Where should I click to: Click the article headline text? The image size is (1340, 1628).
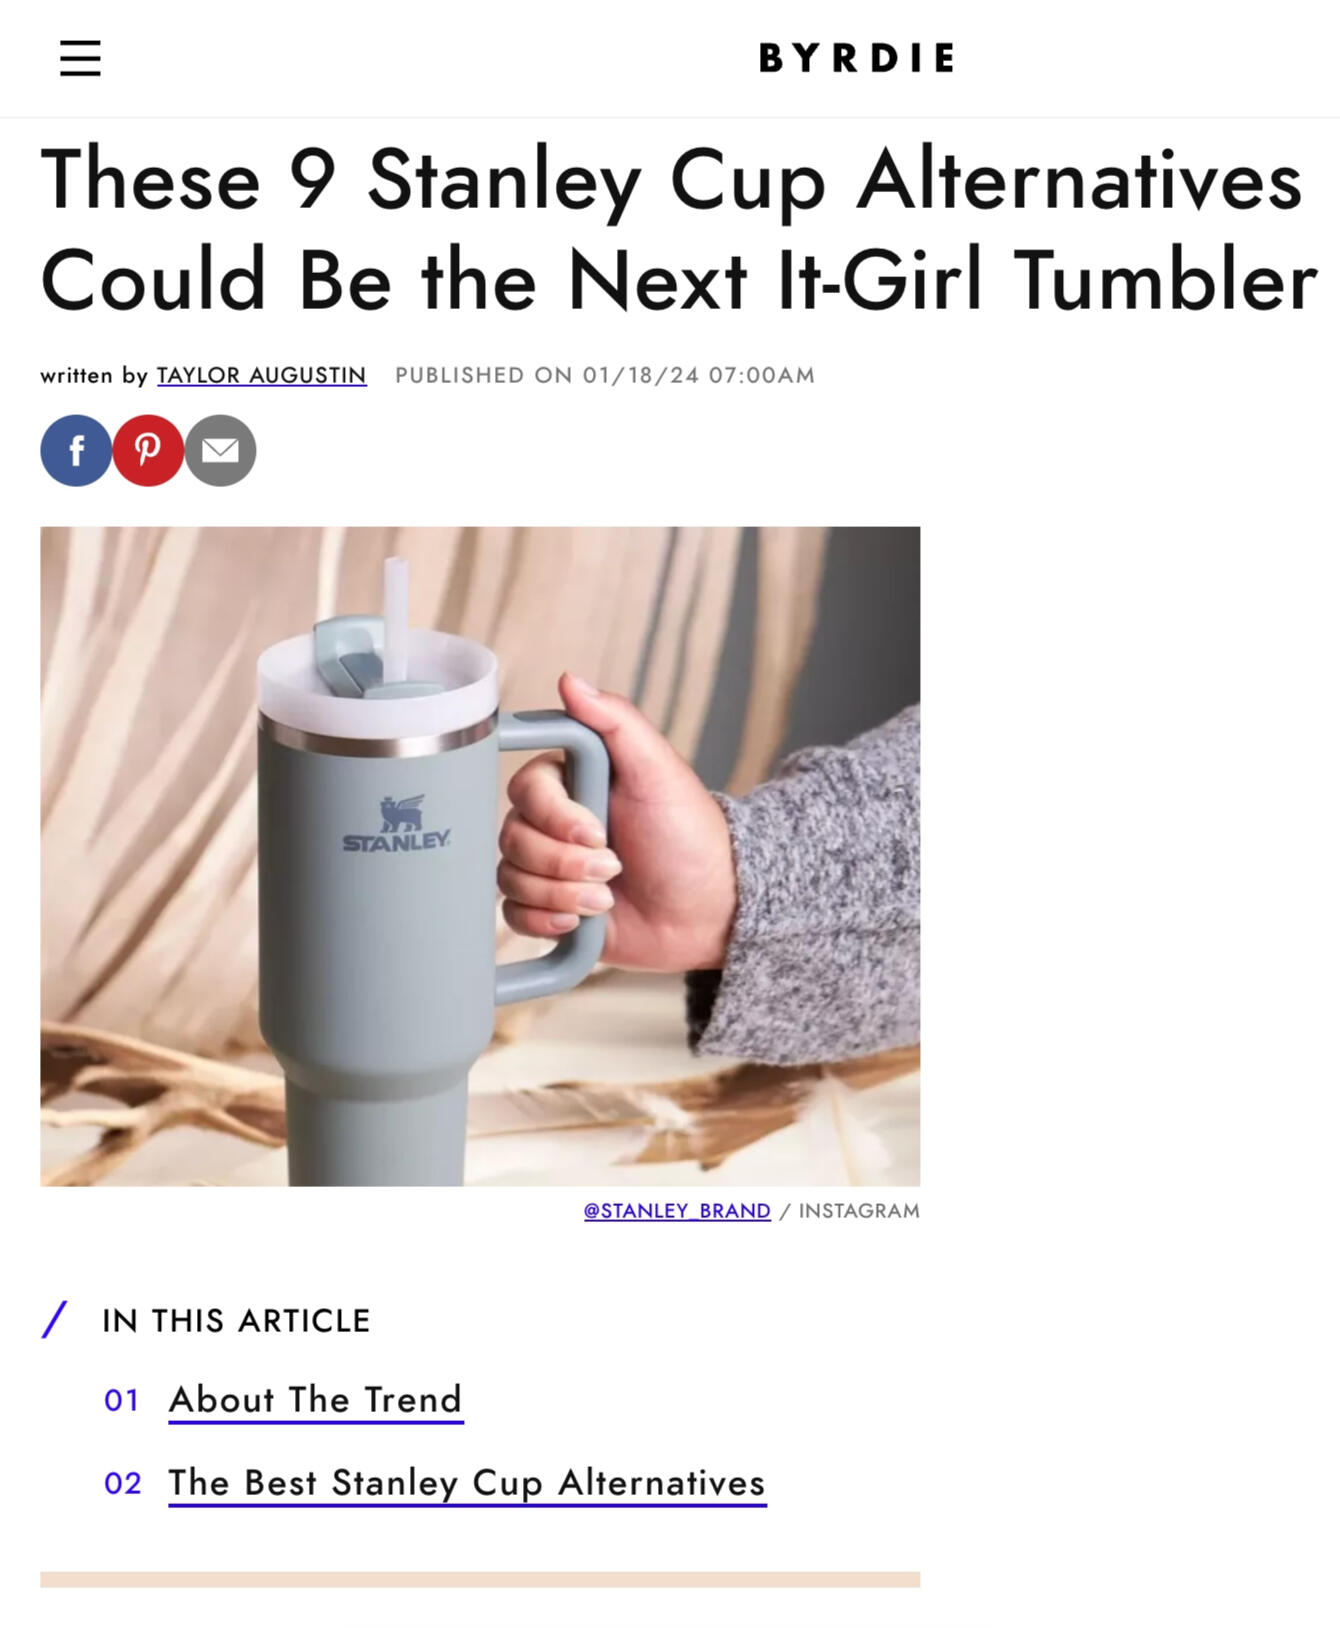[x=678, y=230]
